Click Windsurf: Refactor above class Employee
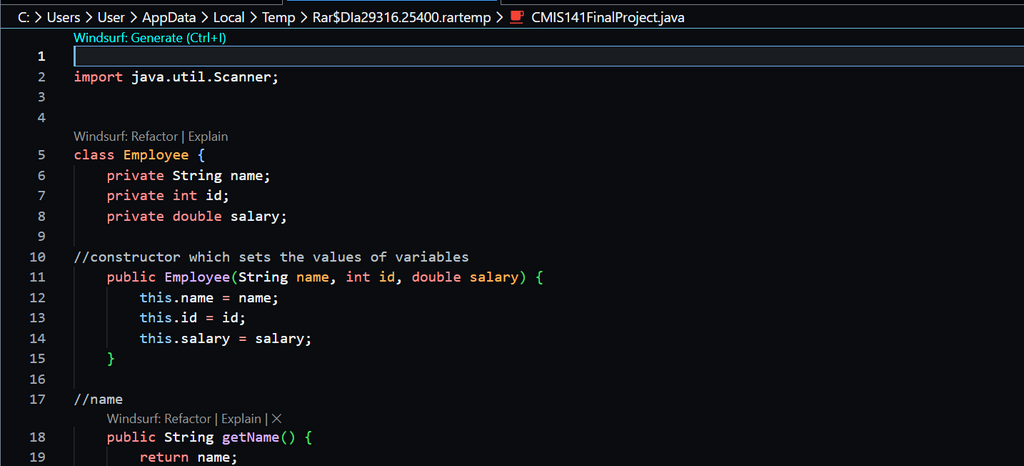The height and width of the screenshot is (466, 1024). tap(125, 136)
